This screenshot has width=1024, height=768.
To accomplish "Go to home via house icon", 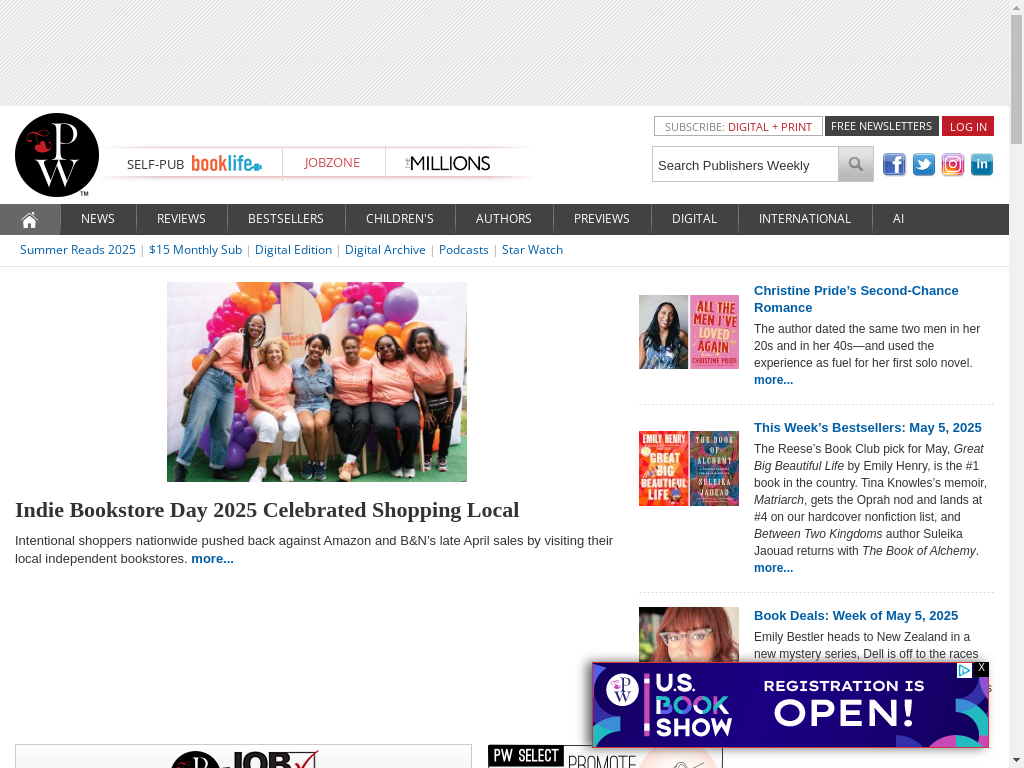I will pos(30,219).
